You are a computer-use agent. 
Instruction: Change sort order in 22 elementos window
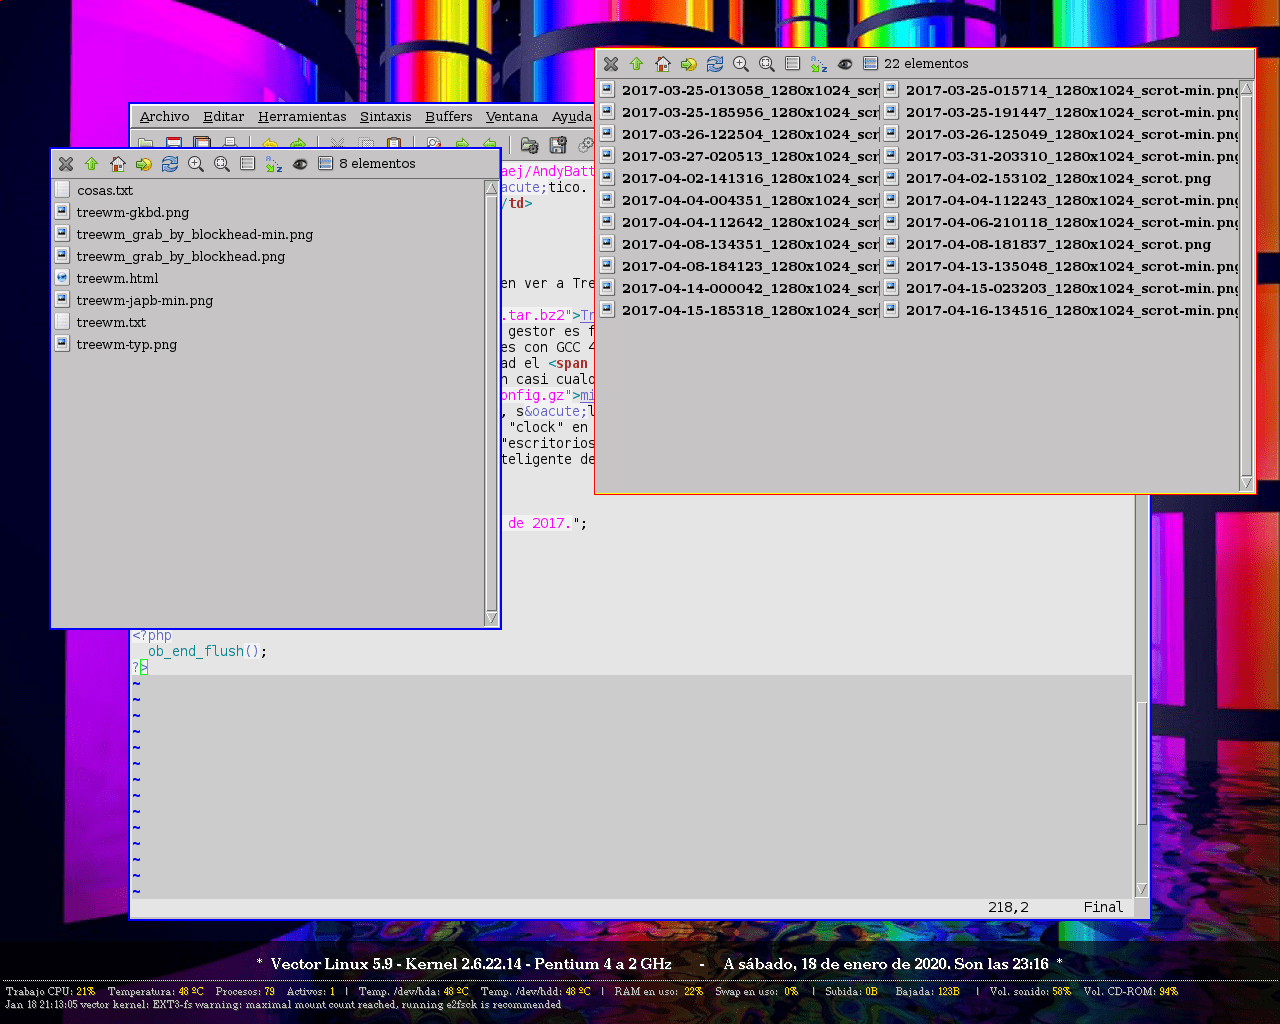click(819, 64)
